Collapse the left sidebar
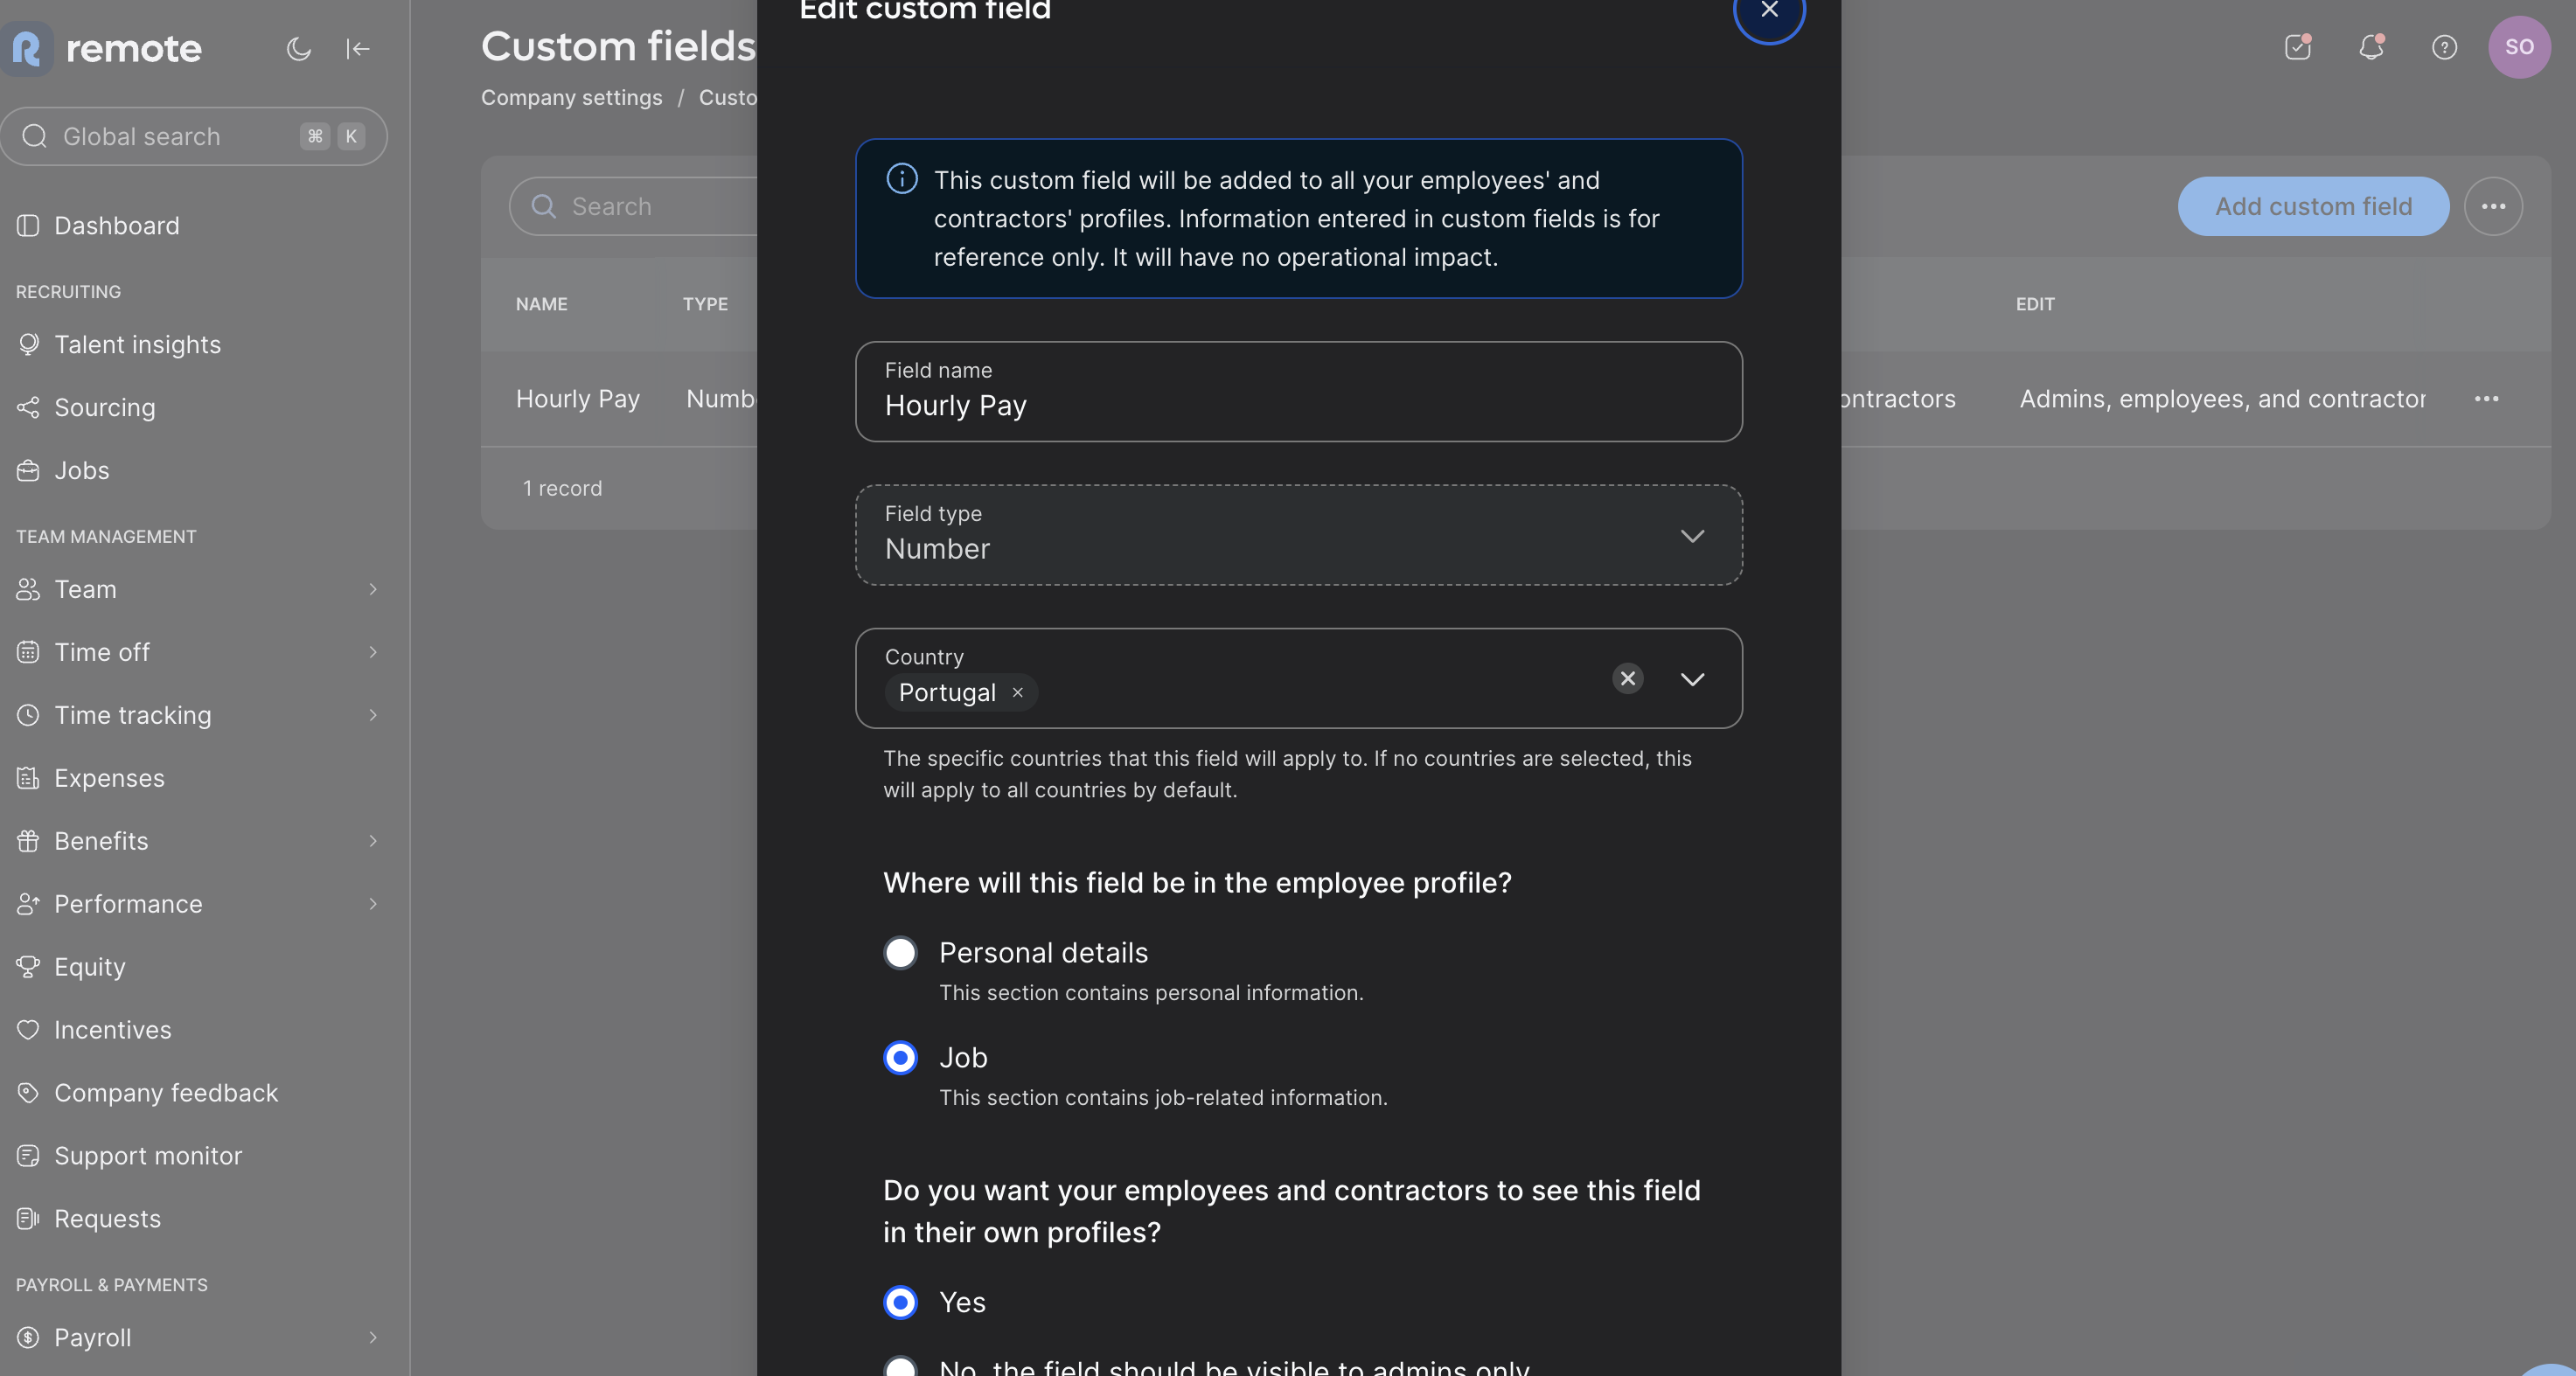 coord(358,49)
